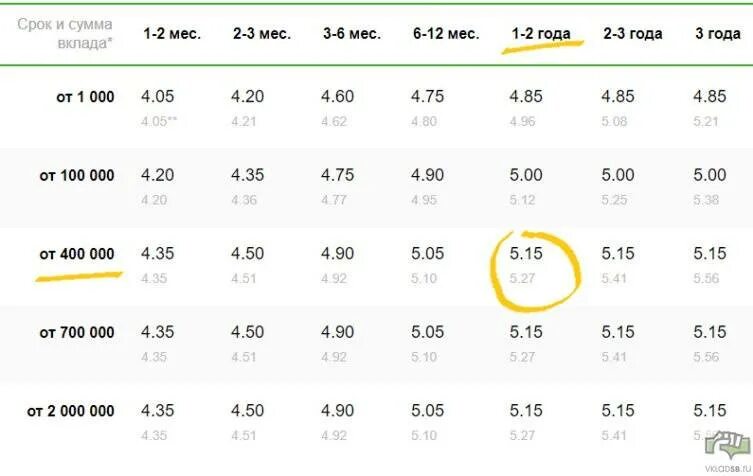This screenshot has width=753, height=476.
Task: Click the 5.00 rate in 1-2 года column
Action: pos(526,175)
